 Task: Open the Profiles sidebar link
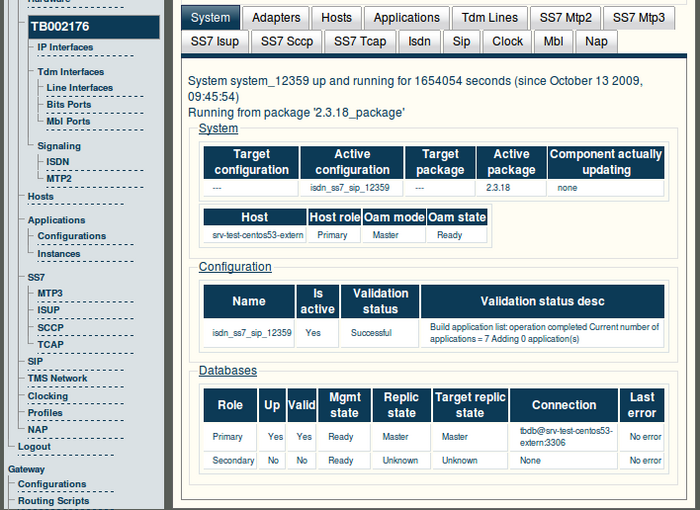45,412
